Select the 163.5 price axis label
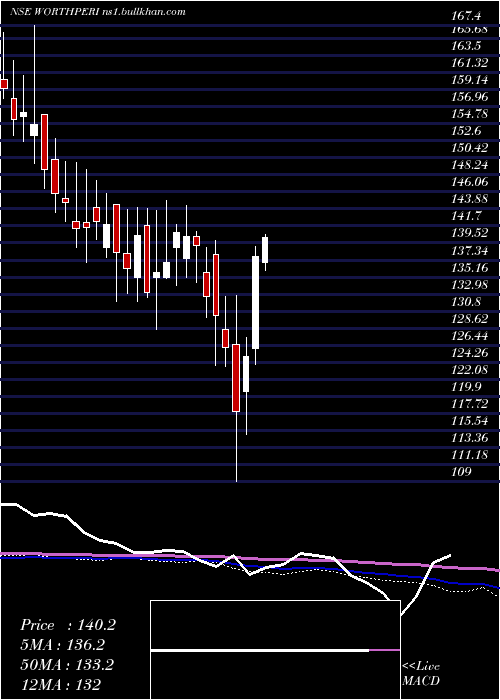This screenshot has width=500, height=700. (x=467, y=46)
